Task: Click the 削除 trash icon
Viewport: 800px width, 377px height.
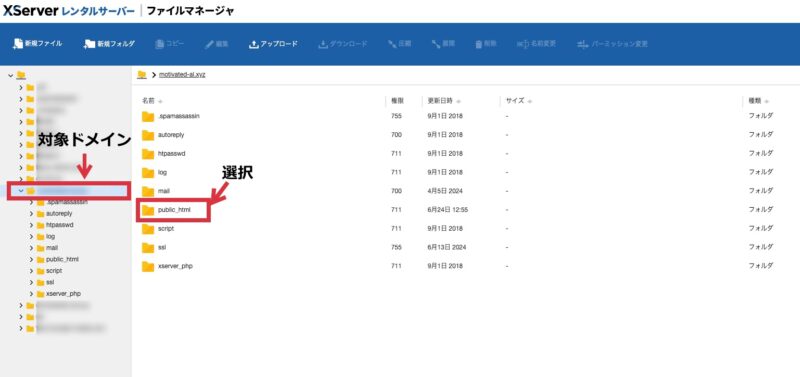Action: 479,44
